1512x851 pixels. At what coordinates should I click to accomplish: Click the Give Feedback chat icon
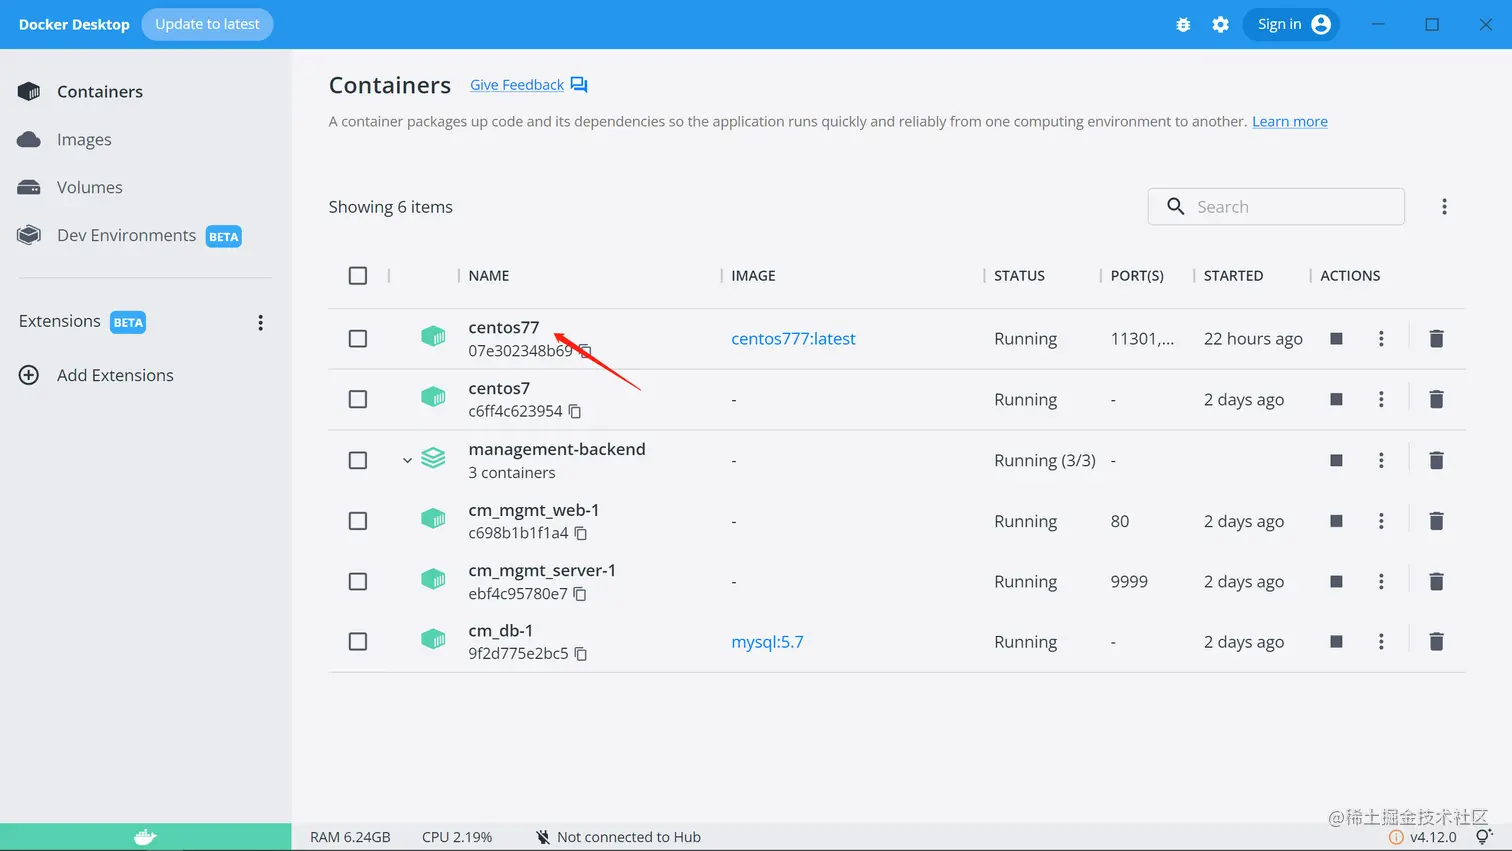pyautogui.click(x=579, y=85)
